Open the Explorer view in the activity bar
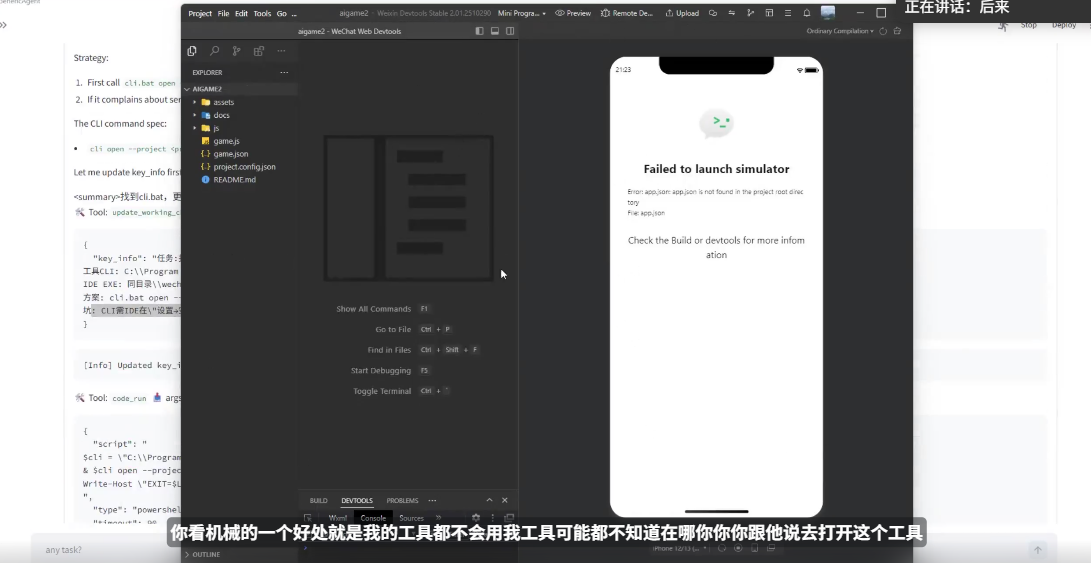Viewport: 1091px width, 563px height. [x=192, y=51]
